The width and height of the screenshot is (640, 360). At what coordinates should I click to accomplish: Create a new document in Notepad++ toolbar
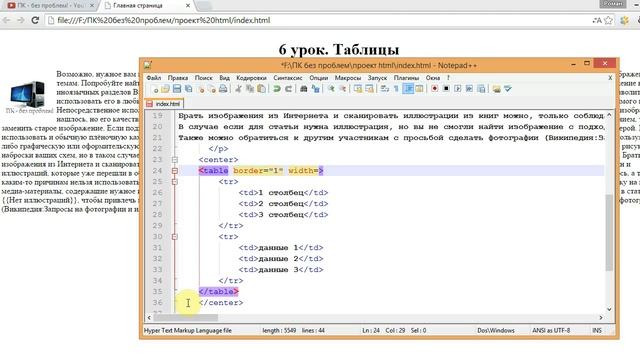coord(155,89)
